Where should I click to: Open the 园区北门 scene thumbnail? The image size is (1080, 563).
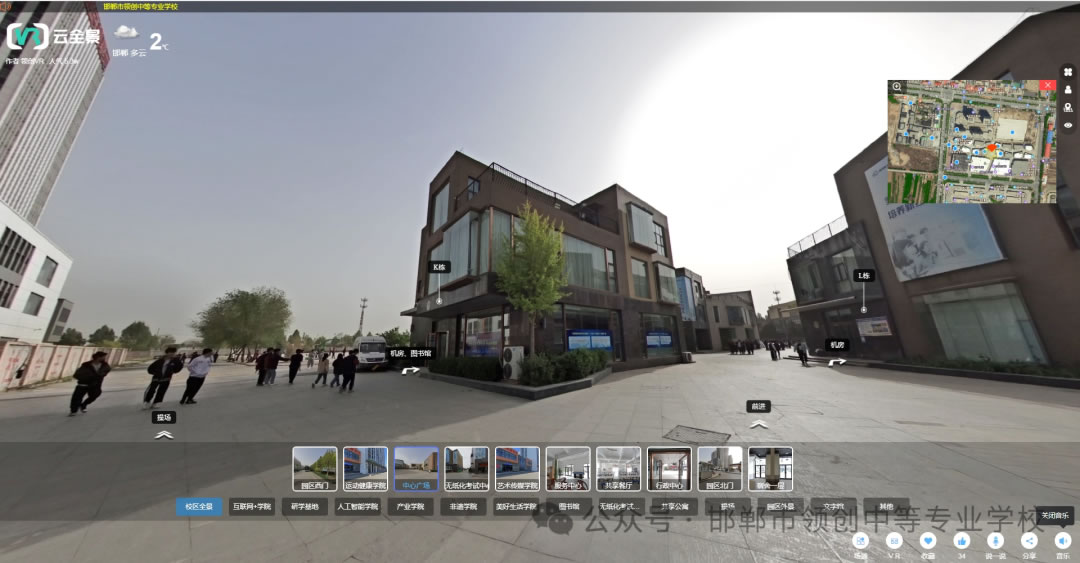(720, 469)
